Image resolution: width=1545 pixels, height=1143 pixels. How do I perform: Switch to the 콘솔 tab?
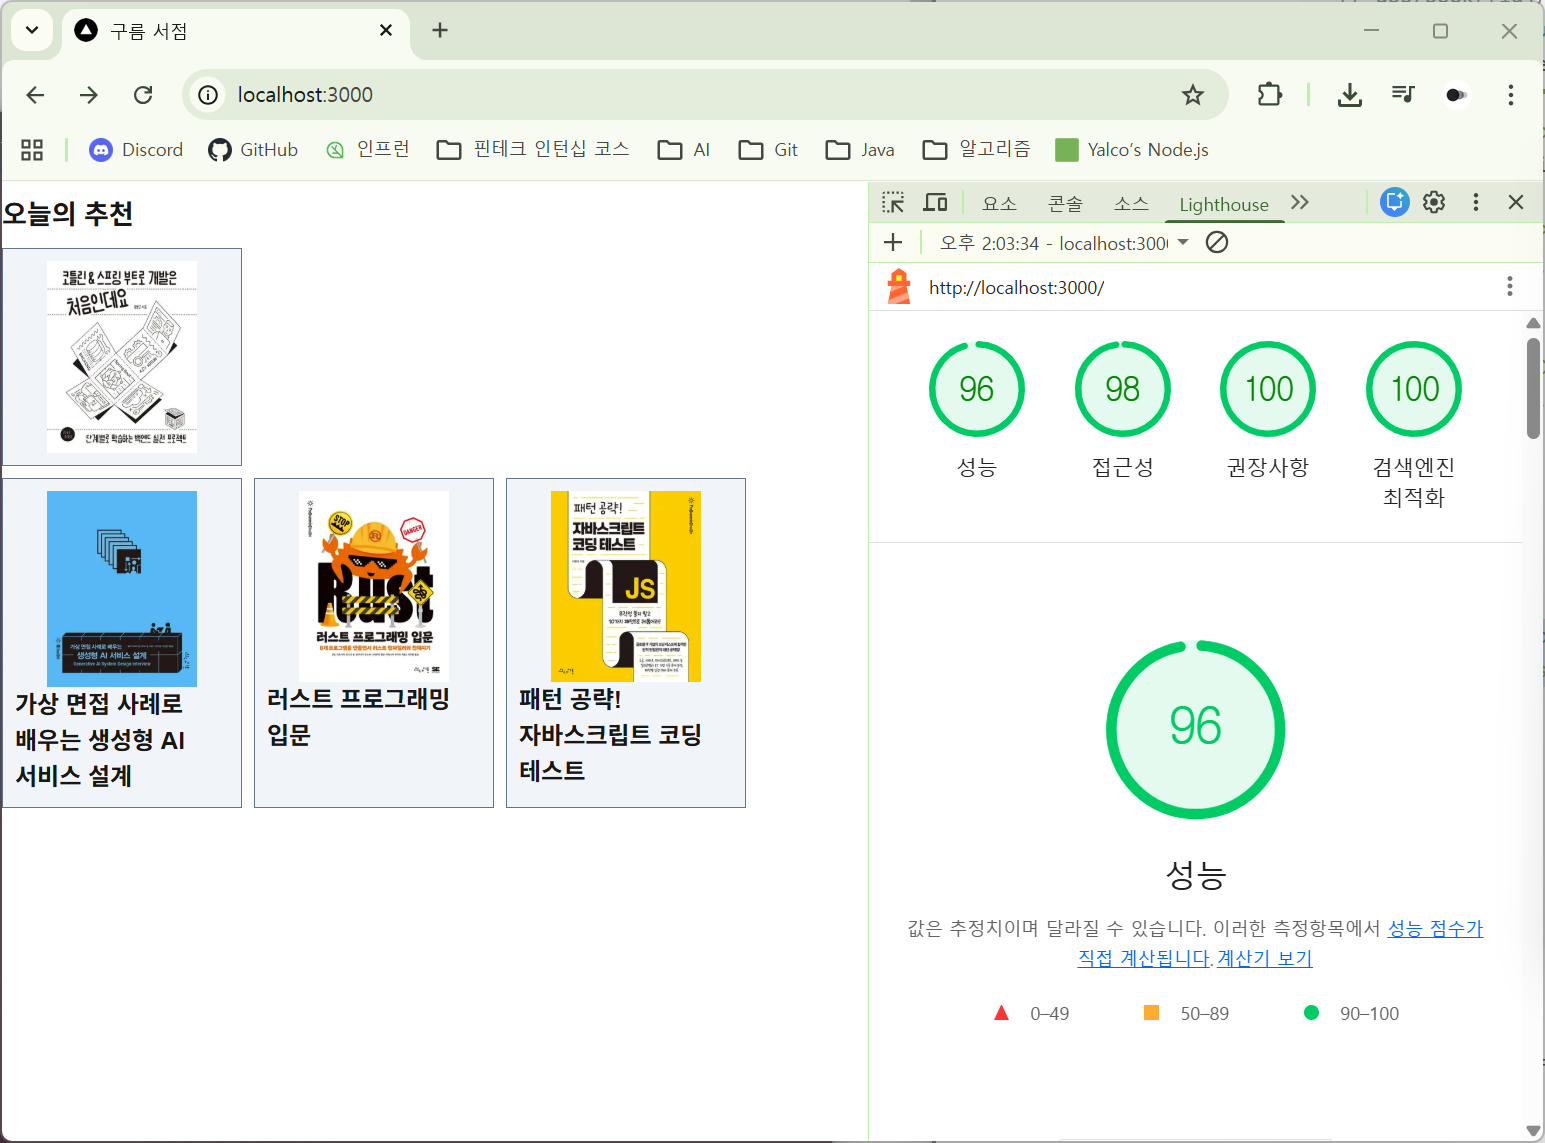(1065, 204)
